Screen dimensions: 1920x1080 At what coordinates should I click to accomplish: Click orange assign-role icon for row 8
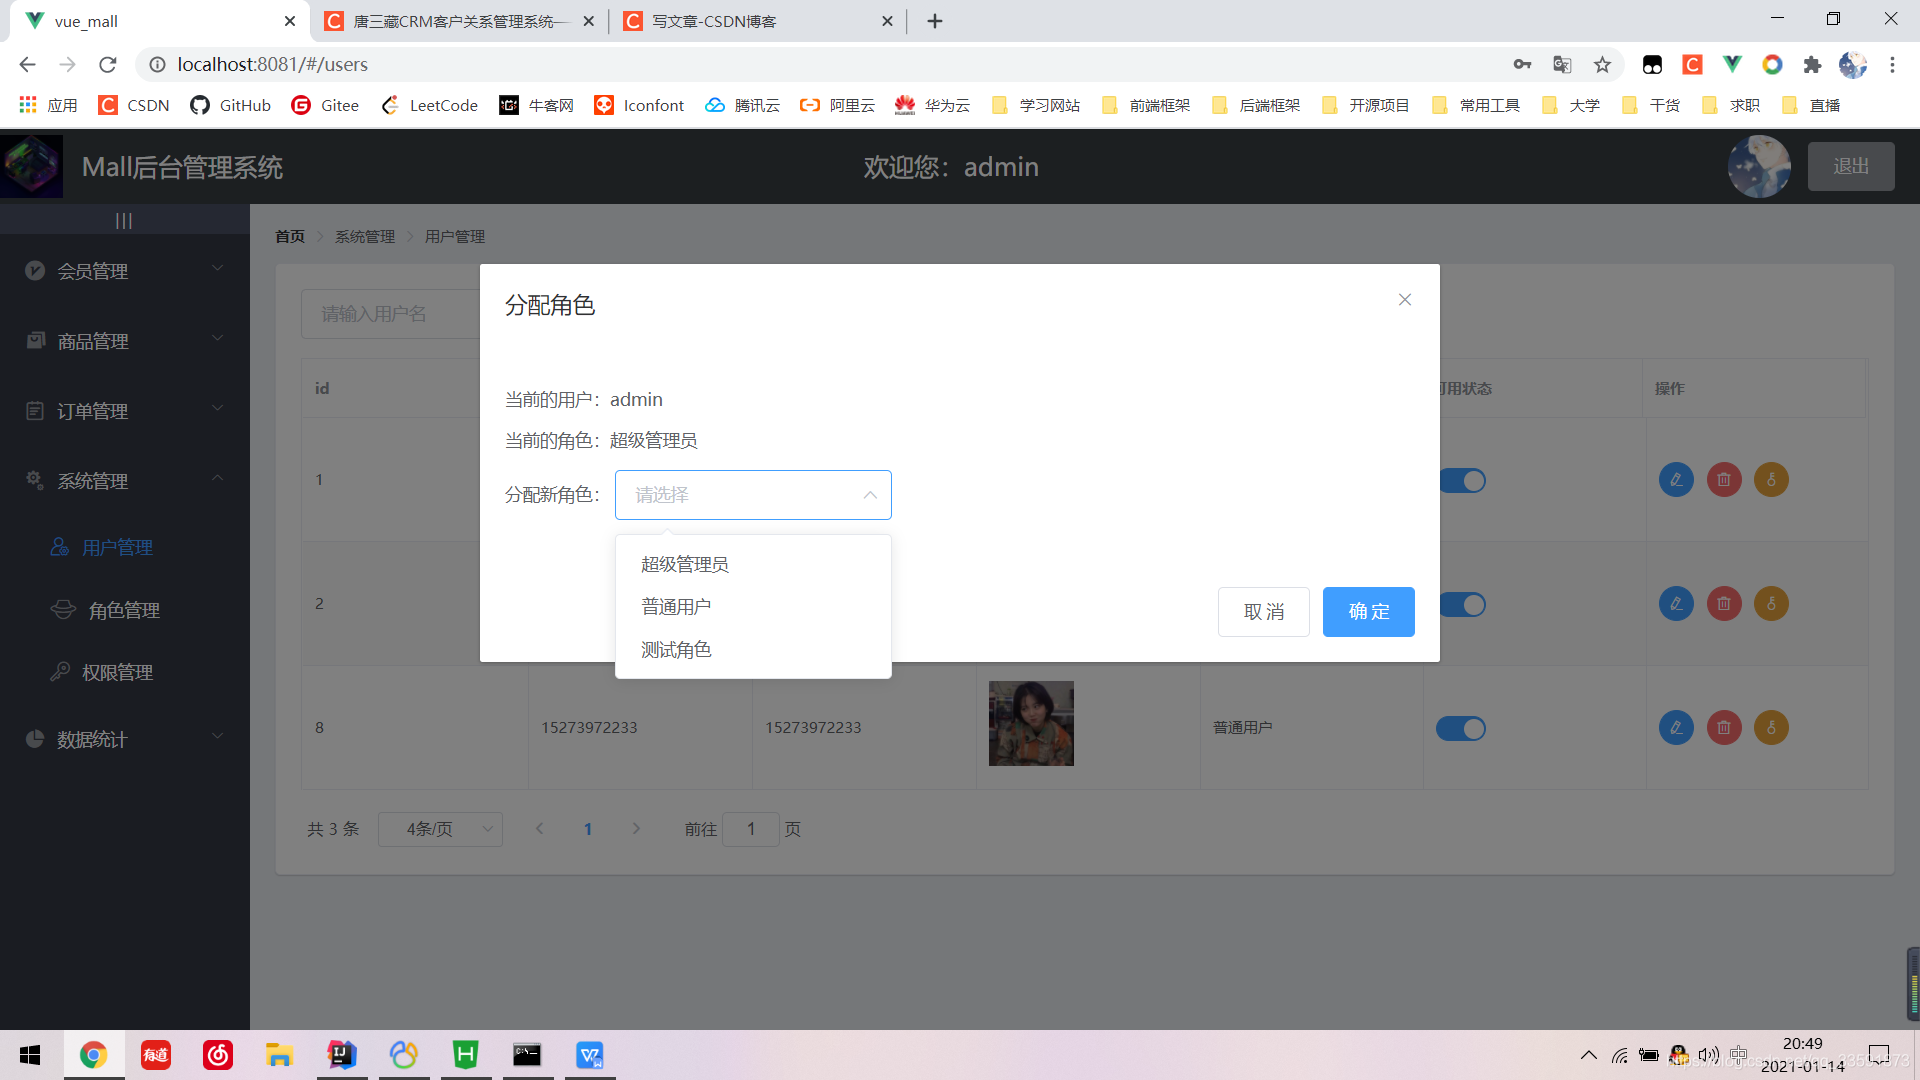pyautogui.click(x=1771, y=728)
